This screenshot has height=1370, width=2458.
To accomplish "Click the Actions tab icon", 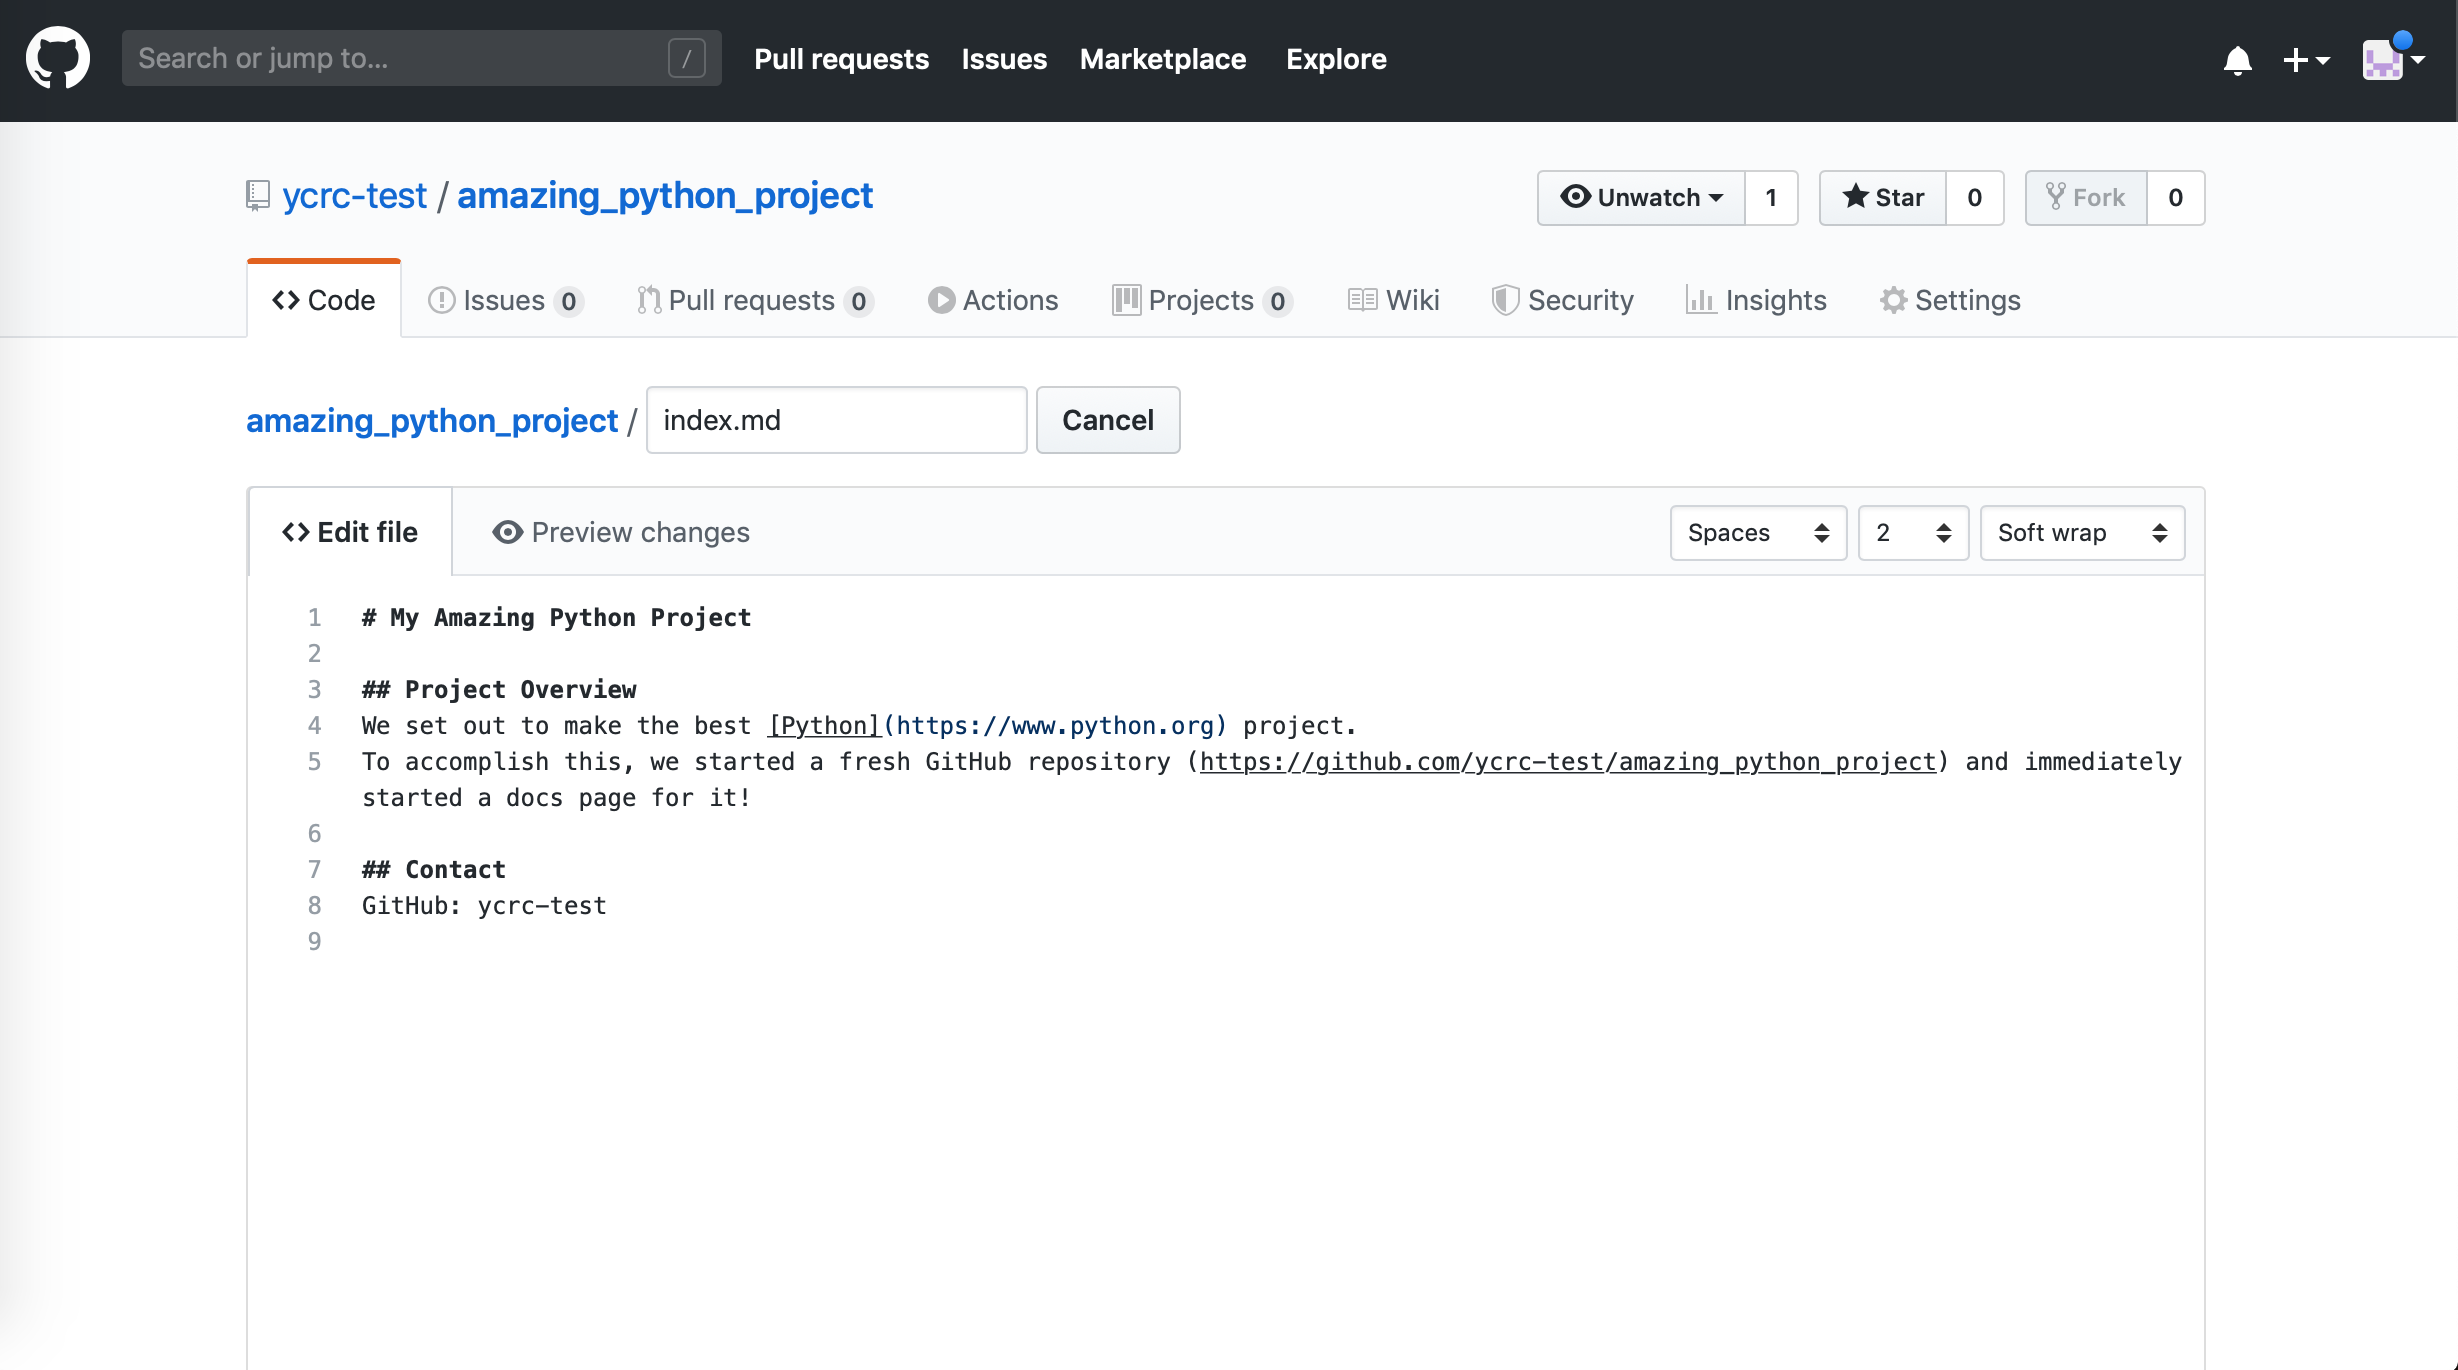I will [x=940, y=299].
